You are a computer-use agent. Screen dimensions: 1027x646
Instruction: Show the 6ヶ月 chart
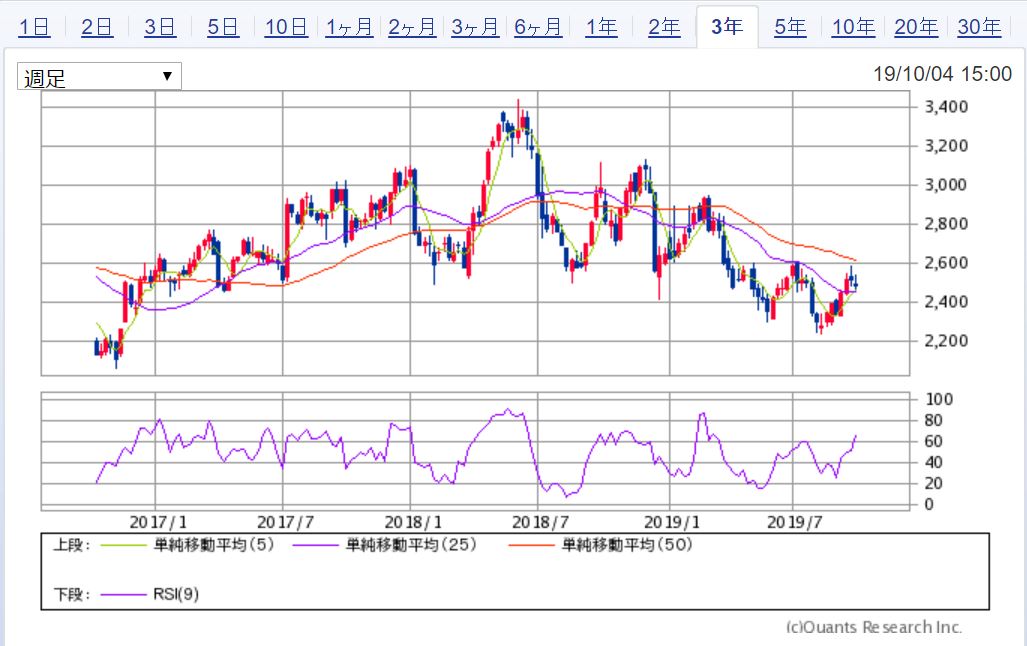point(538,28)
